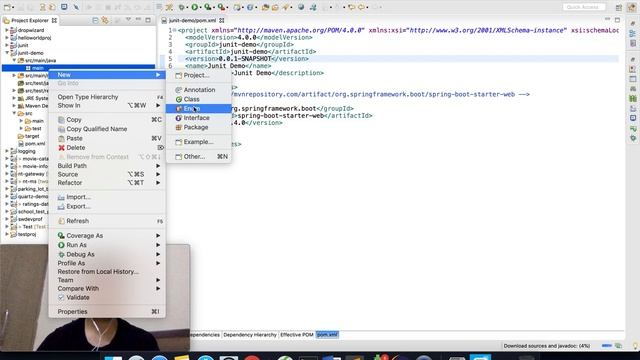Toggle Validate in the context menu
The height and width of the screenshot is (360, 640).
coord(107,298)
